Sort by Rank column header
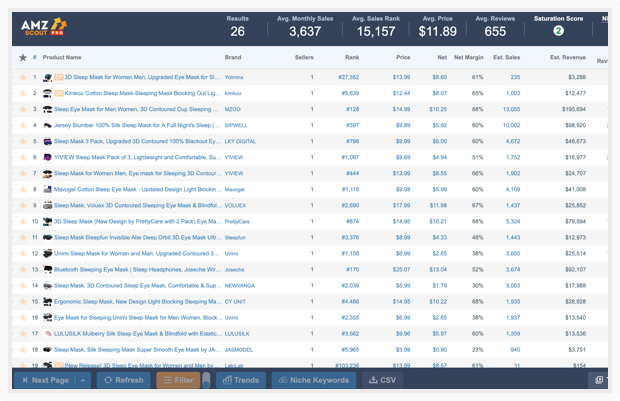This screenshot has height=401, width=620. [x=352, y=57]
